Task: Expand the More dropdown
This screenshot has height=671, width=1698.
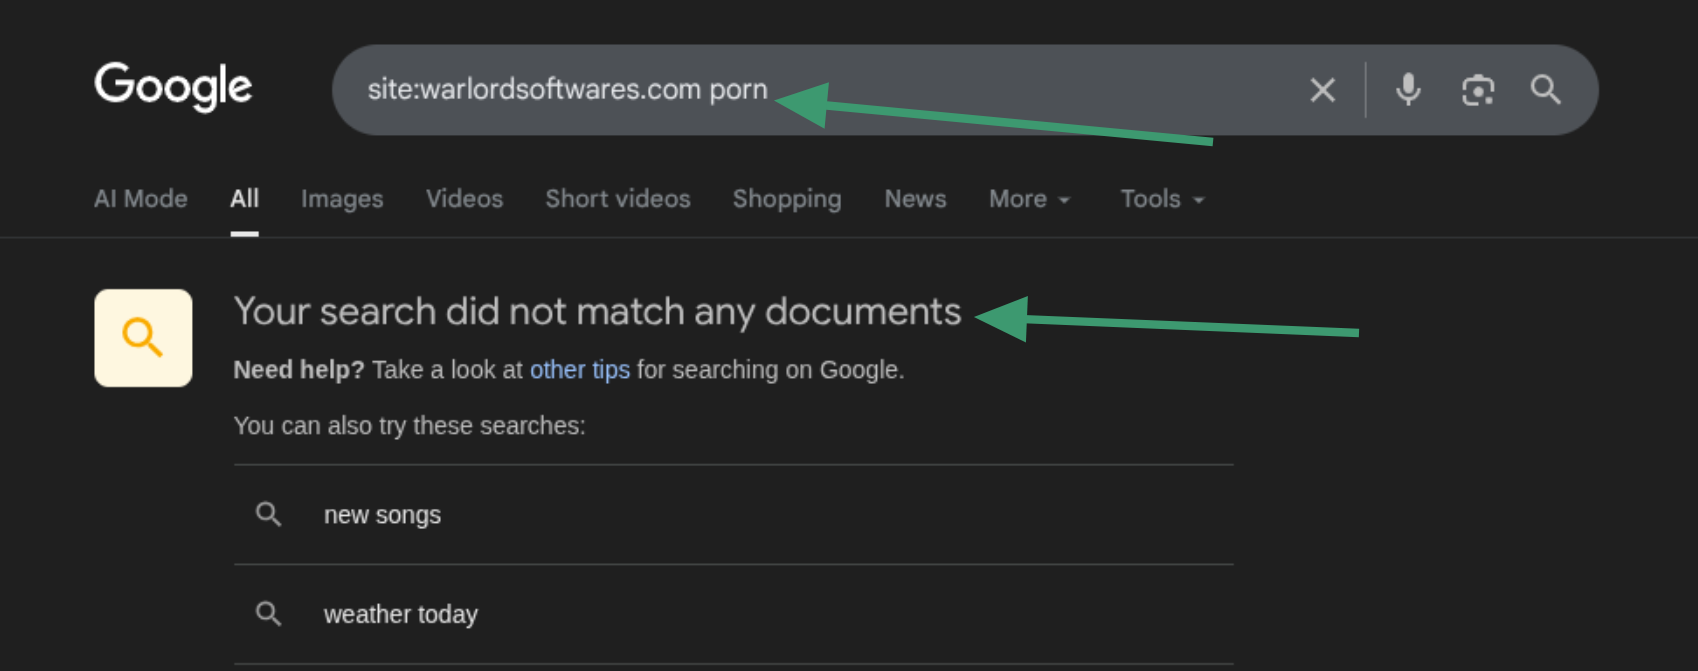Action: pos(1030,199)
